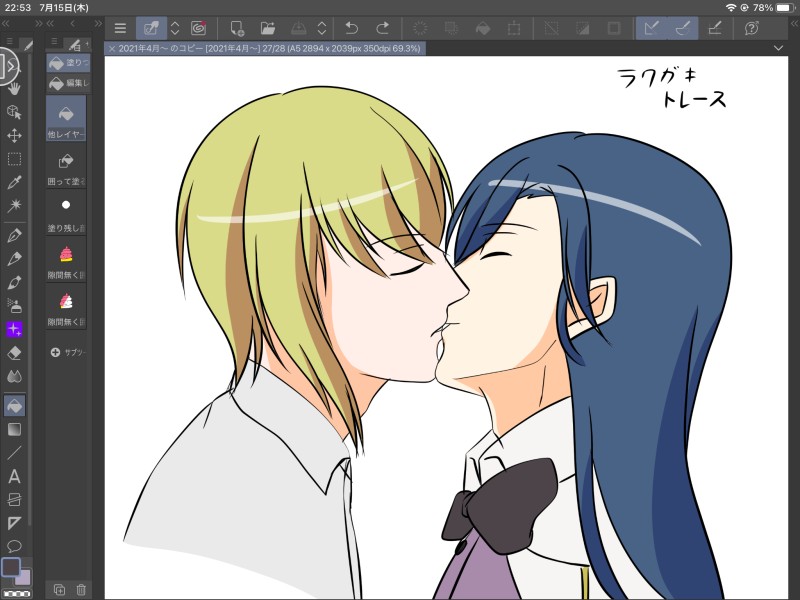Screen dimensions: 800x600
Task: Select the Move Layer tool
Action: [x=14, y=135]
